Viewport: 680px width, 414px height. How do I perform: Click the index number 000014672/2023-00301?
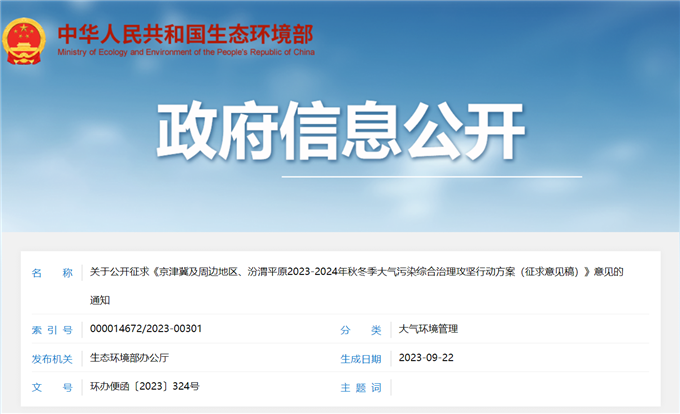(146, 329)
